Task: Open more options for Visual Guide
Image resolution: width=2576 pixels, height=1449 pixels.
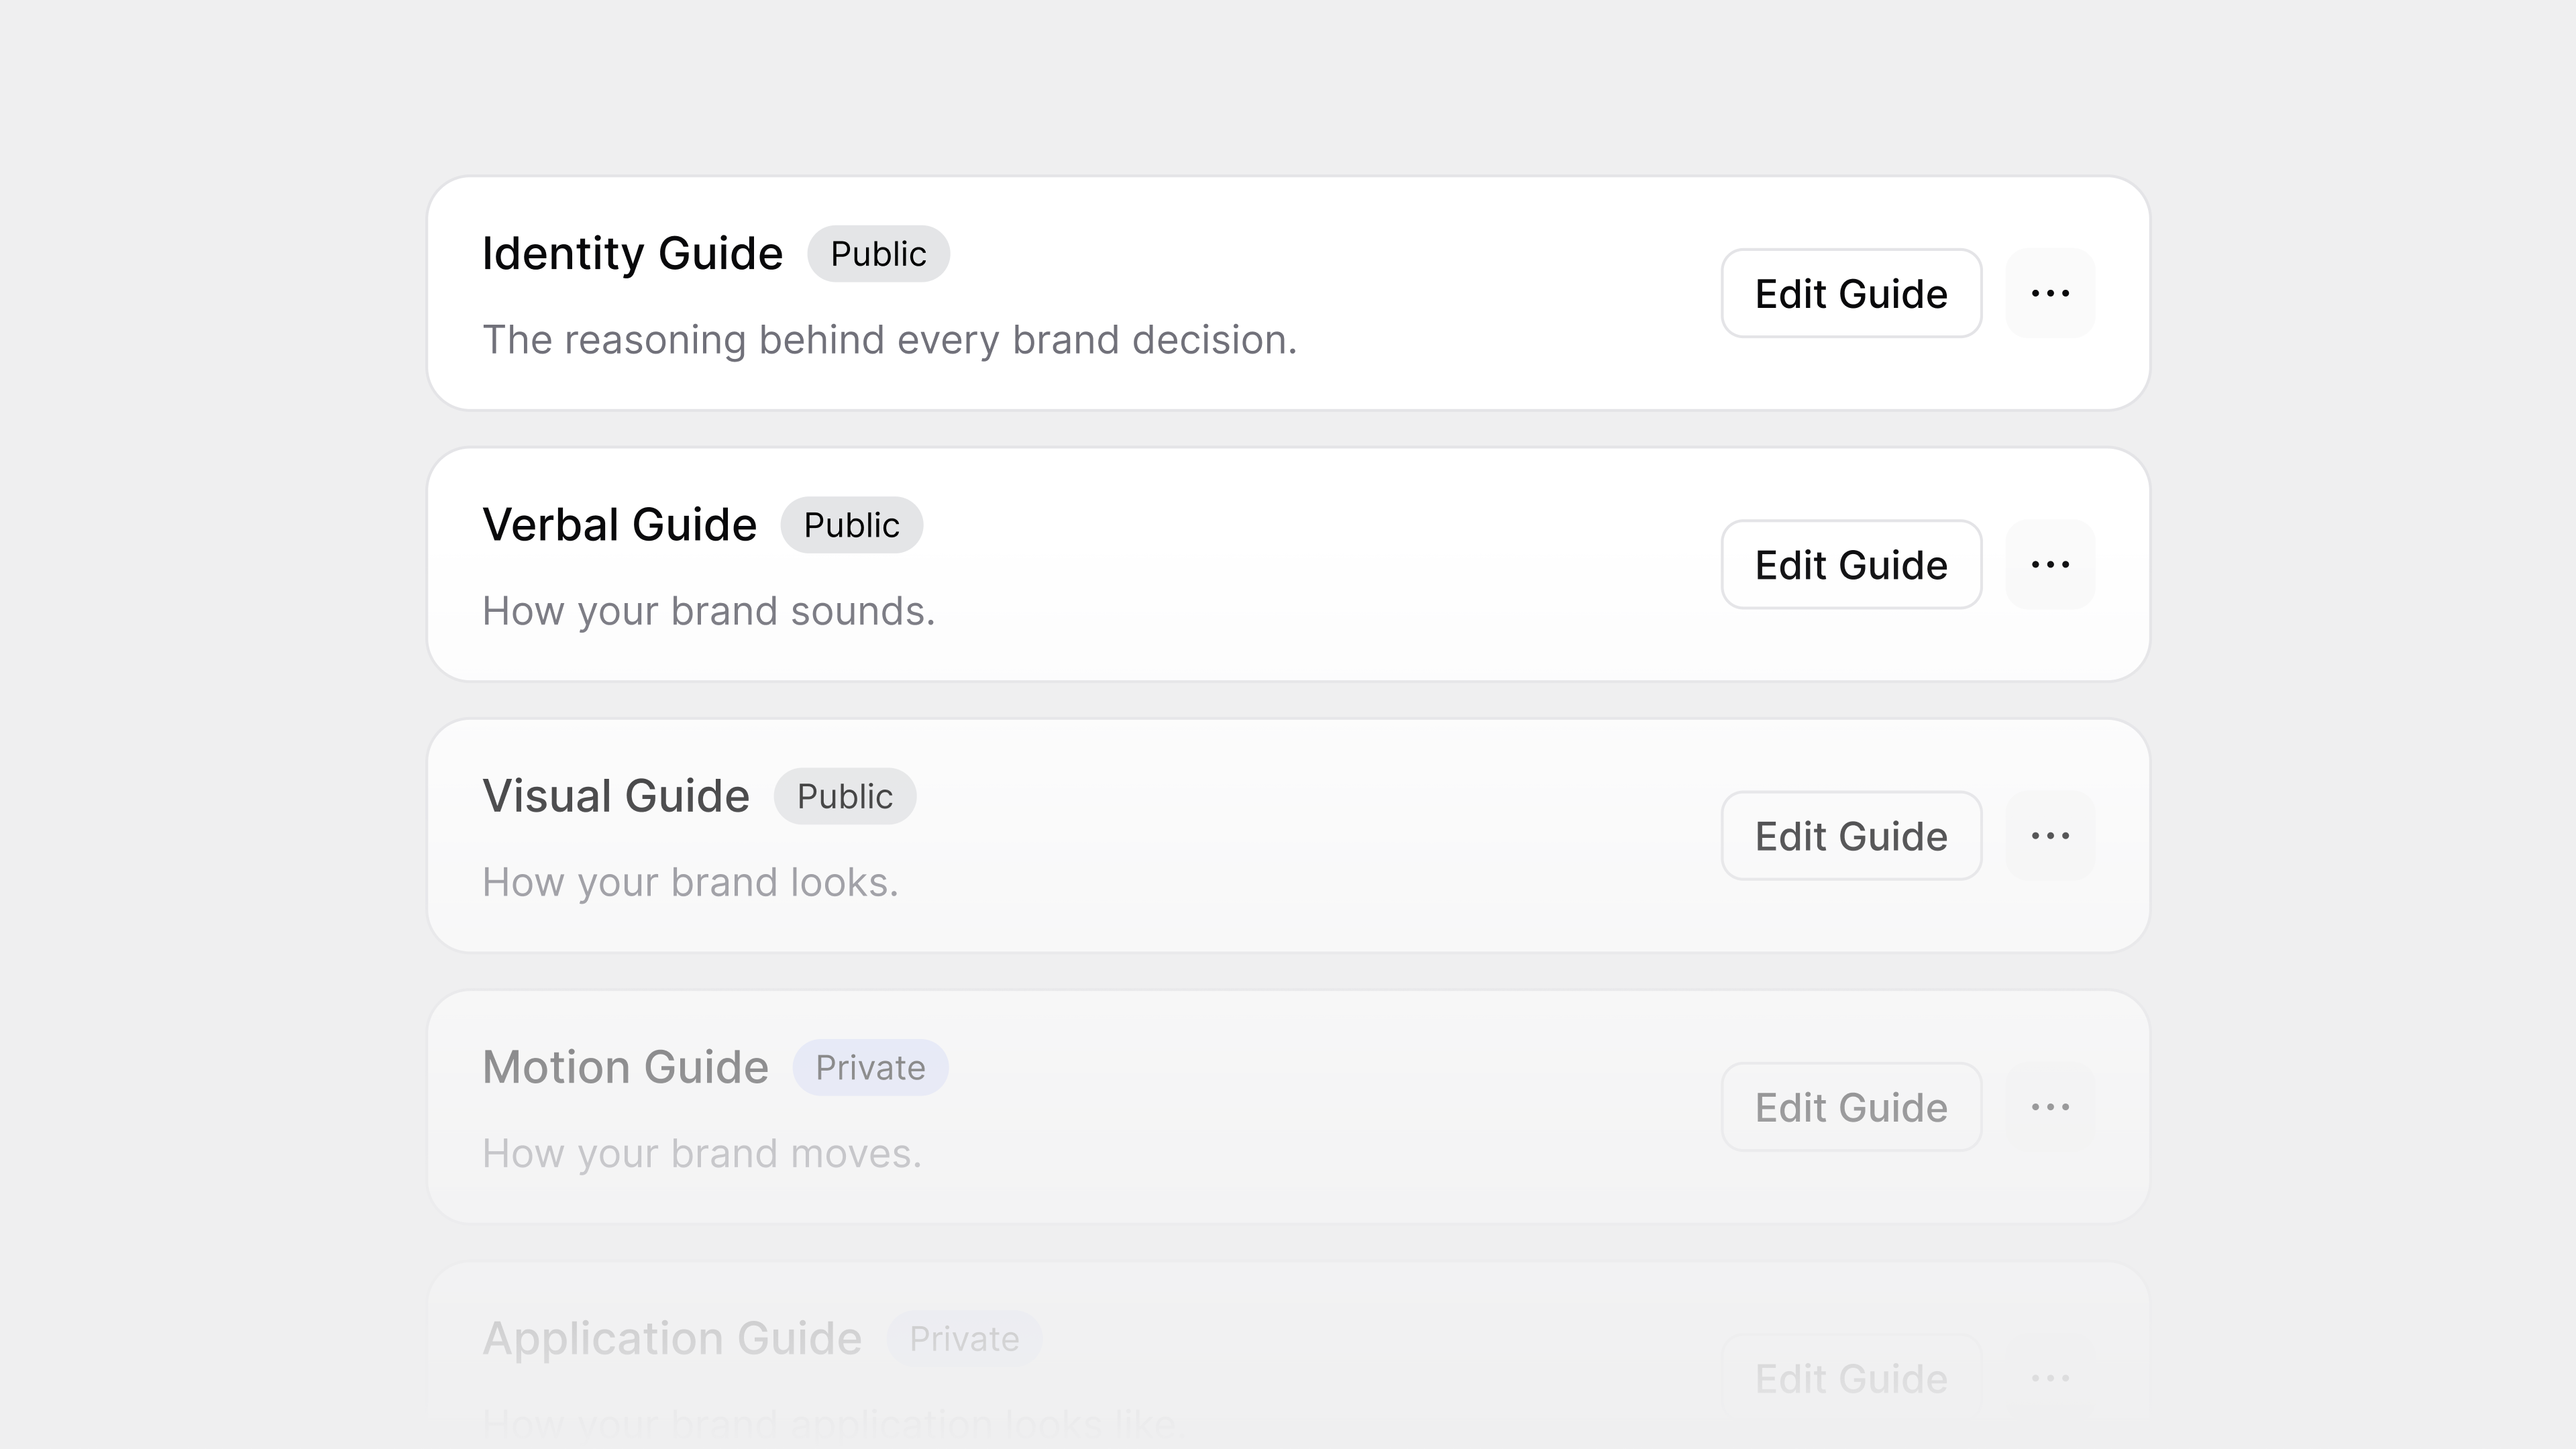Action: coord(2050,835)
